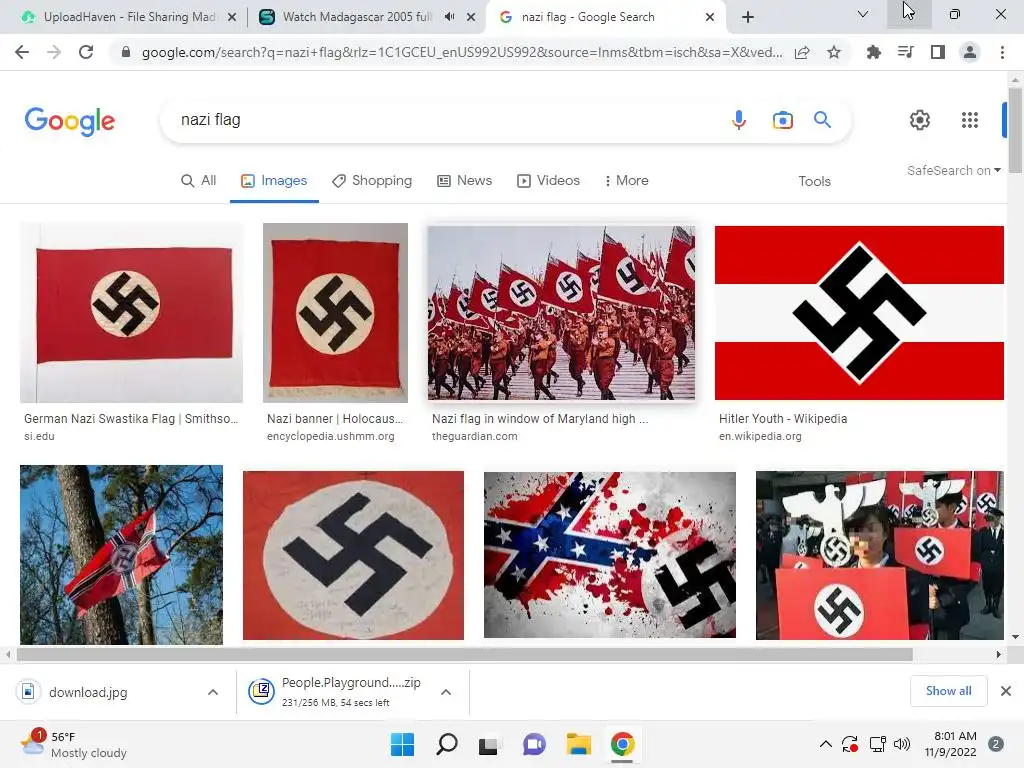Switch to the Videos tab
The height and width of the screenshot is (768, 1024).
[x=549, y=181]
